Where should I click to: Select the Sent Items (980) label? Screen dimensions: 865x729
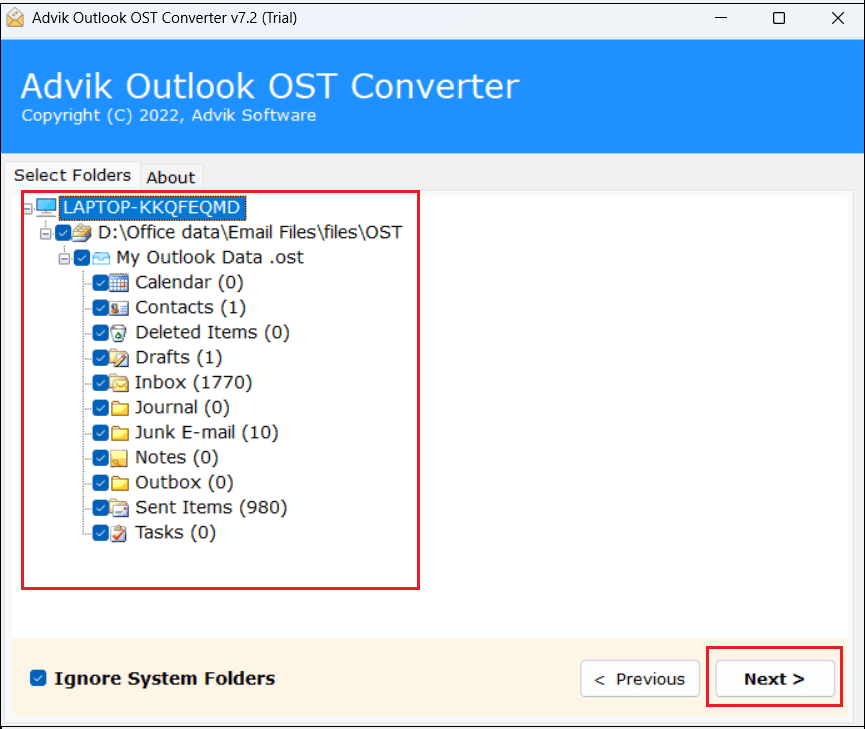pos(211,508)
